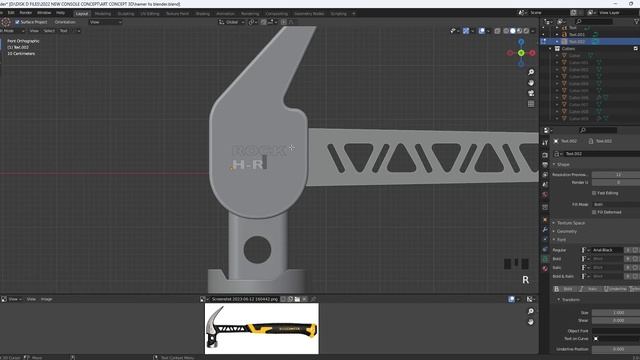Toggle camera view icon in 3D viewport
This screenshot has height=360, width=640.
pos(531,93)
